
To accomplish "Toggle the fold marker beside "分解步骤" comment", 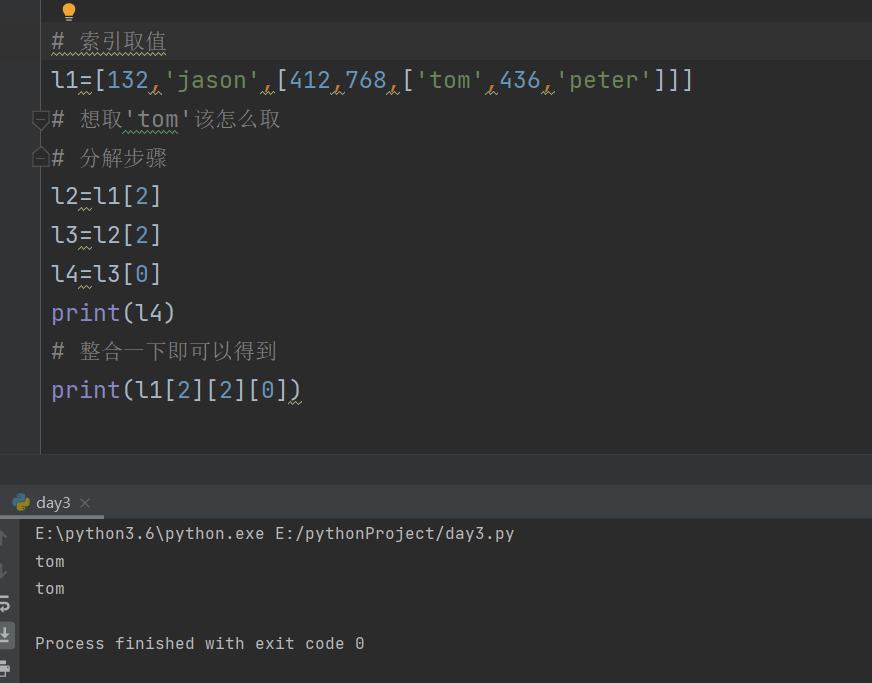I will point(40,157).
